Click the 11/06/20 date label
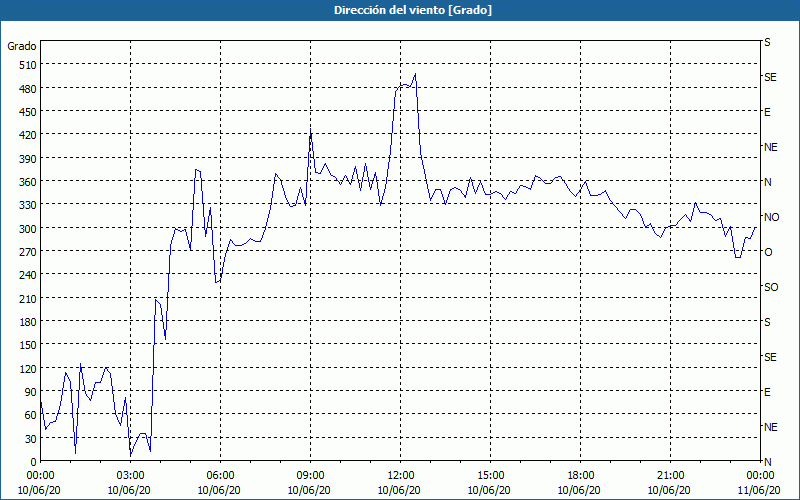Screen dimensions: 800x500 (x=759, y=490)
